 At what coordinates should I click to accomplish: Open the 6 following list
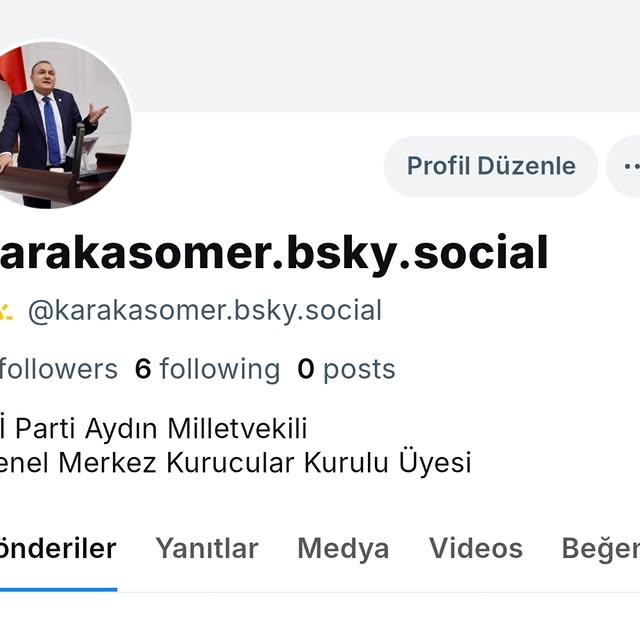click(207, 369)
